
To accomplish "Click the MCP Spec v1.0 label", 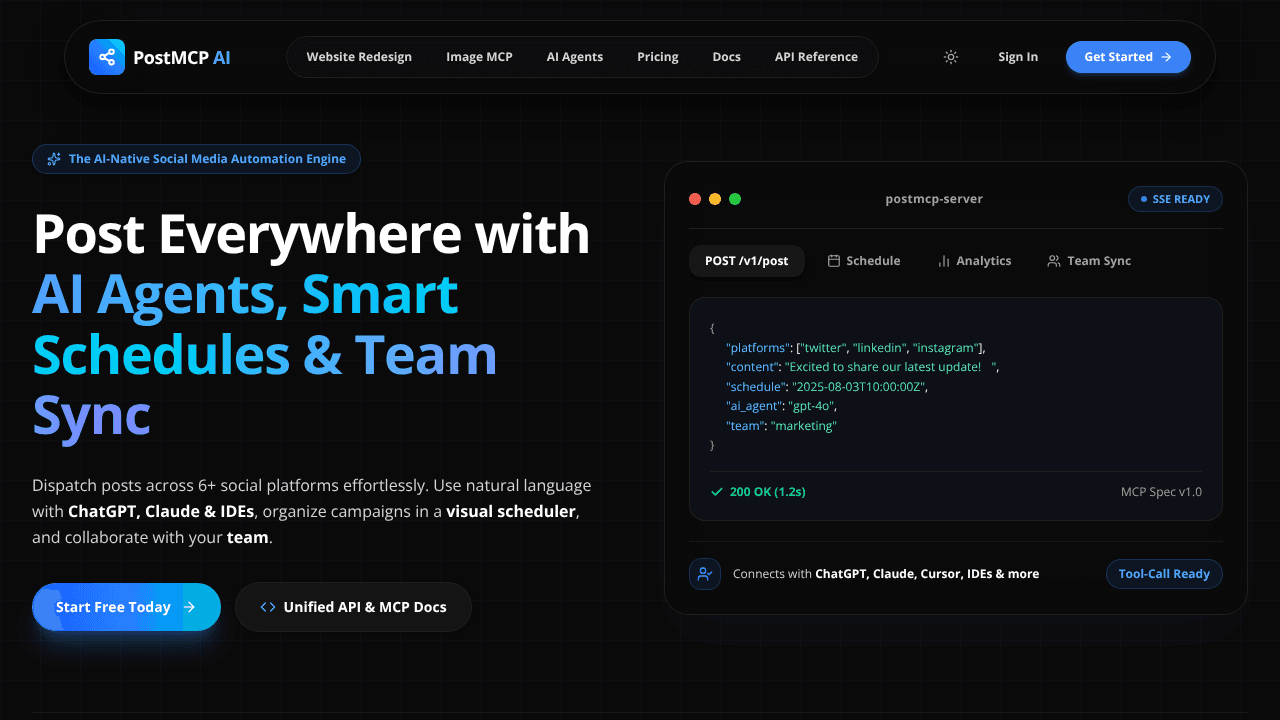I will (x=1162, y=492).
